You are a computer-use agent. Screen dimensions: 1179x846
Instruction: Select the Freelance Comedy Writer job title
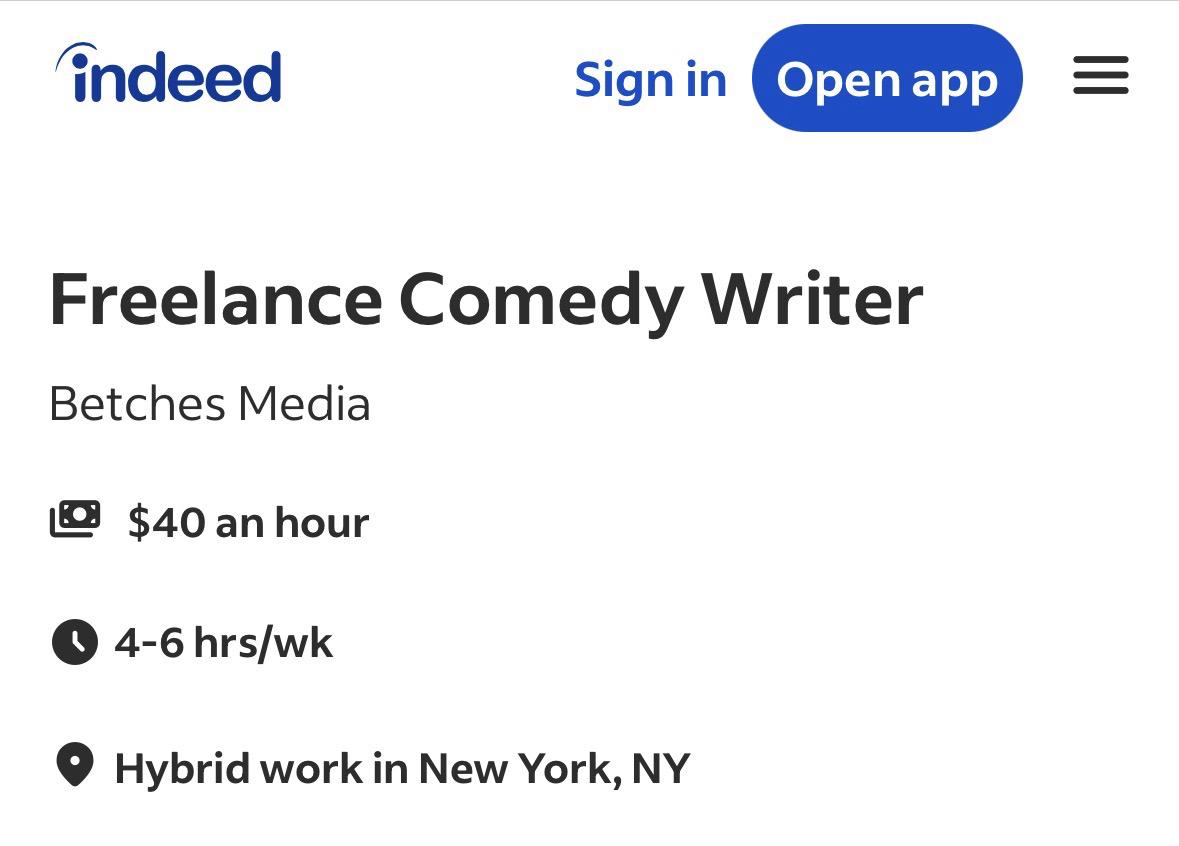485,300
